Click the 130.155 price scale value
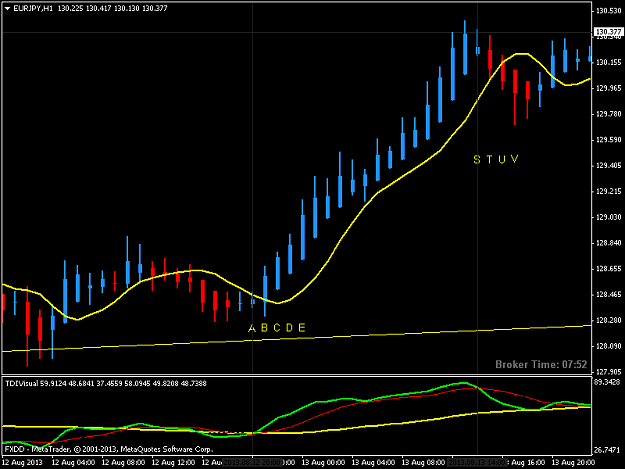The width and height of the screenshot is (625, 469). (609, 63)
